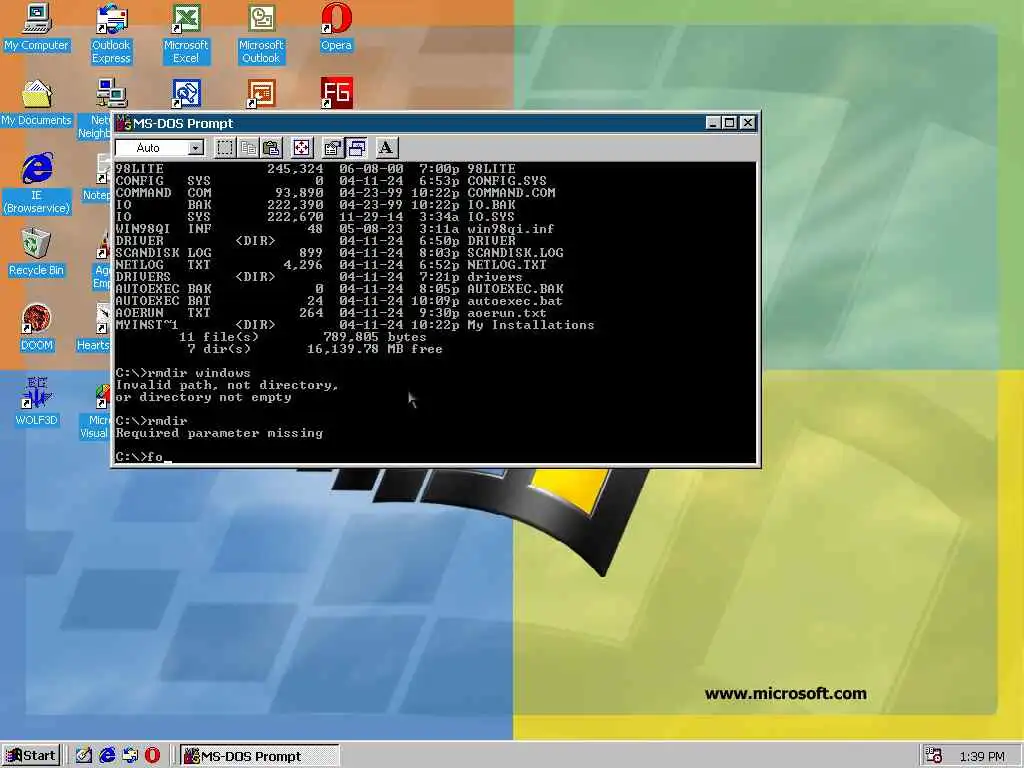Click the NETLOG.TXT row in listing
This screenshot has height=768, width=1024.
click(x=330, y=264)
